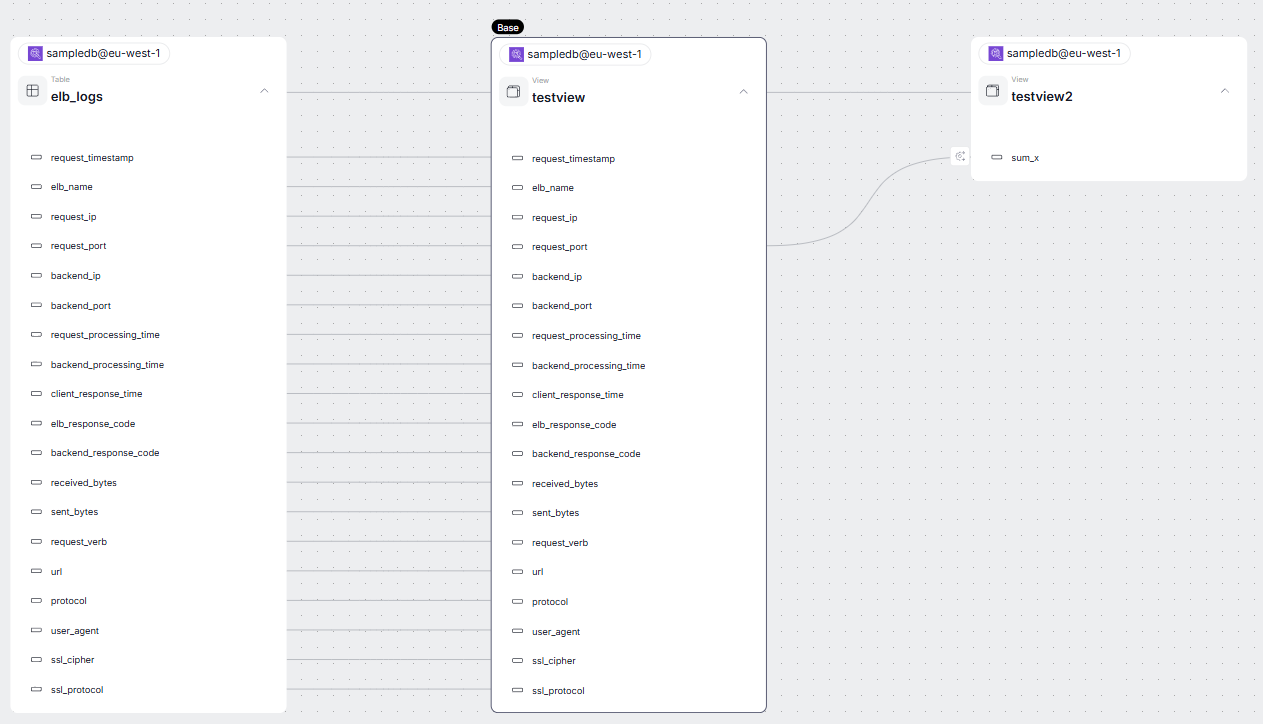1263x724 pixels.
Task: Collapse the testview column list
Action: pyautogui.click(x=743, y=92)
